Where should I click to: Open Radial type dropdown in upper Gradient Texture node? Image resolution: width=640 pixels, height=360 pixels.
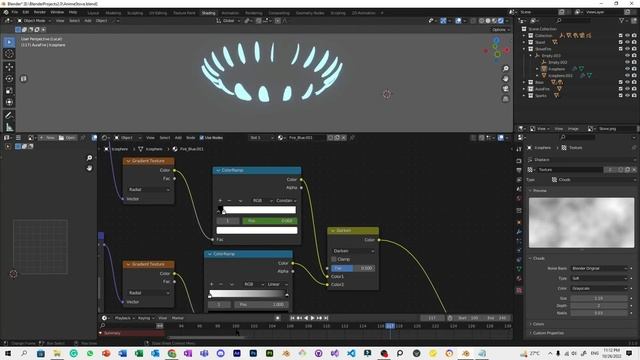pyautogui.click(x=149, y=190)
